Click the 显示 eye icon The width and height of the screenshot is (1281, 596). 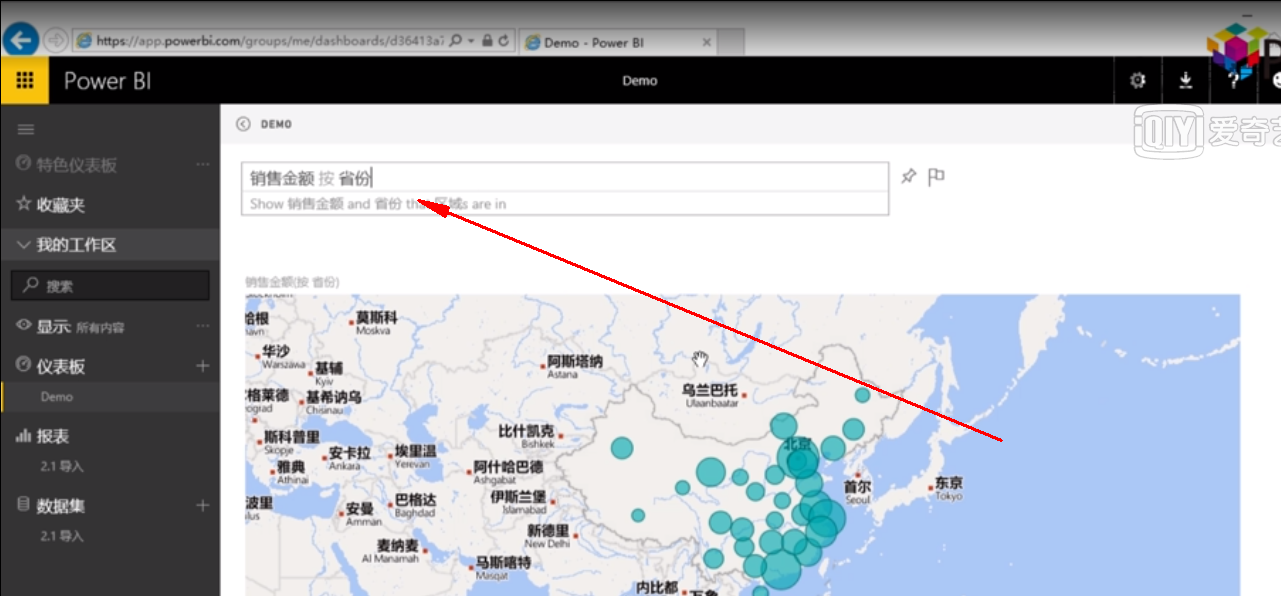click(24, 326)
